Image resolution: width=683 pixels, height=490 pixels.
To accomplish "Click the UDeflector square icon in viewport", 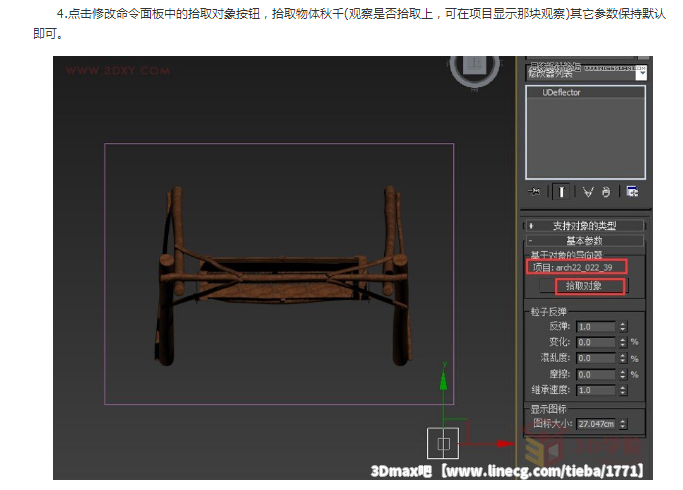I will (443, 443).
